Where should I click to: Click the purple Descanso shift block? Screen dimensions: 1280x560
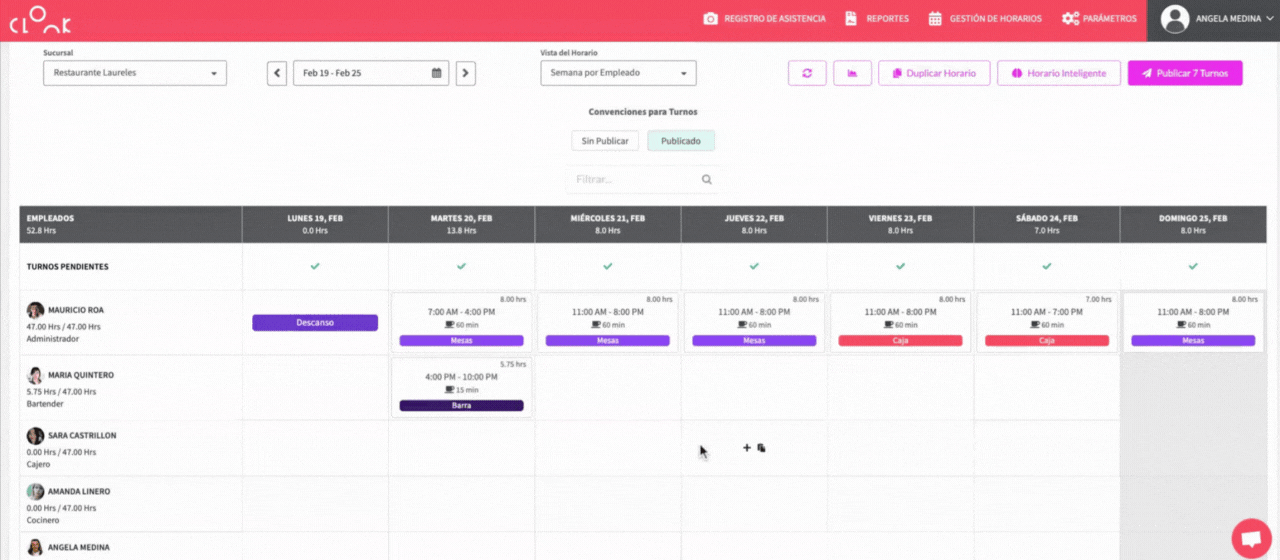(315, 323)
